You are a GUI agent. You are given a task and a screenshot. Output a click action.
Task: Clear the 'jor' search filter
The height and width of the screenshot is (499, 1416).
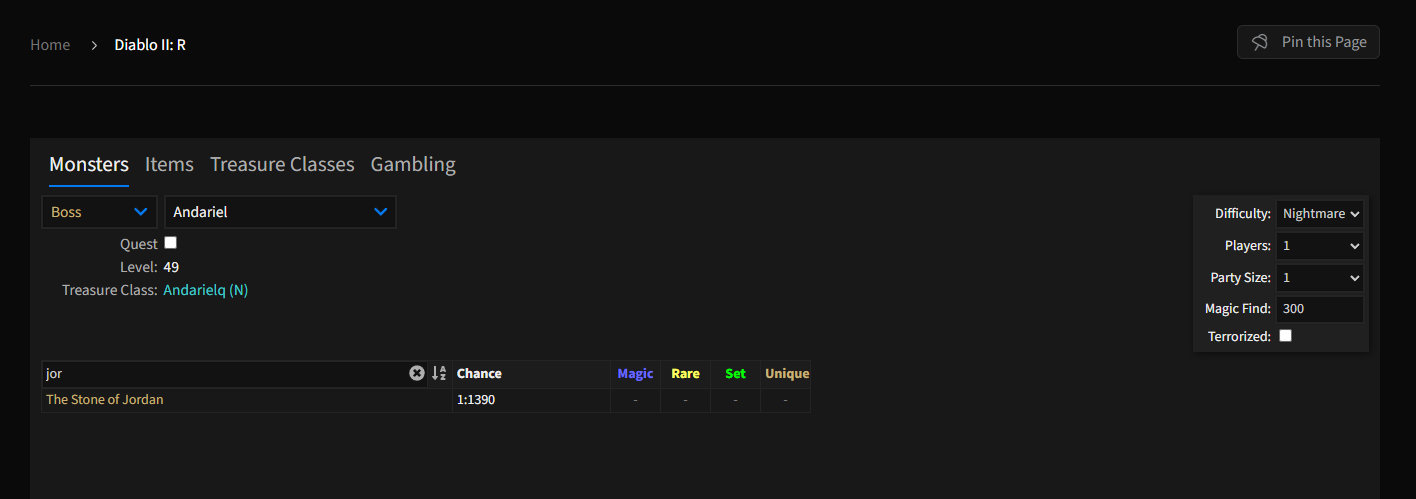click(417, 373)
